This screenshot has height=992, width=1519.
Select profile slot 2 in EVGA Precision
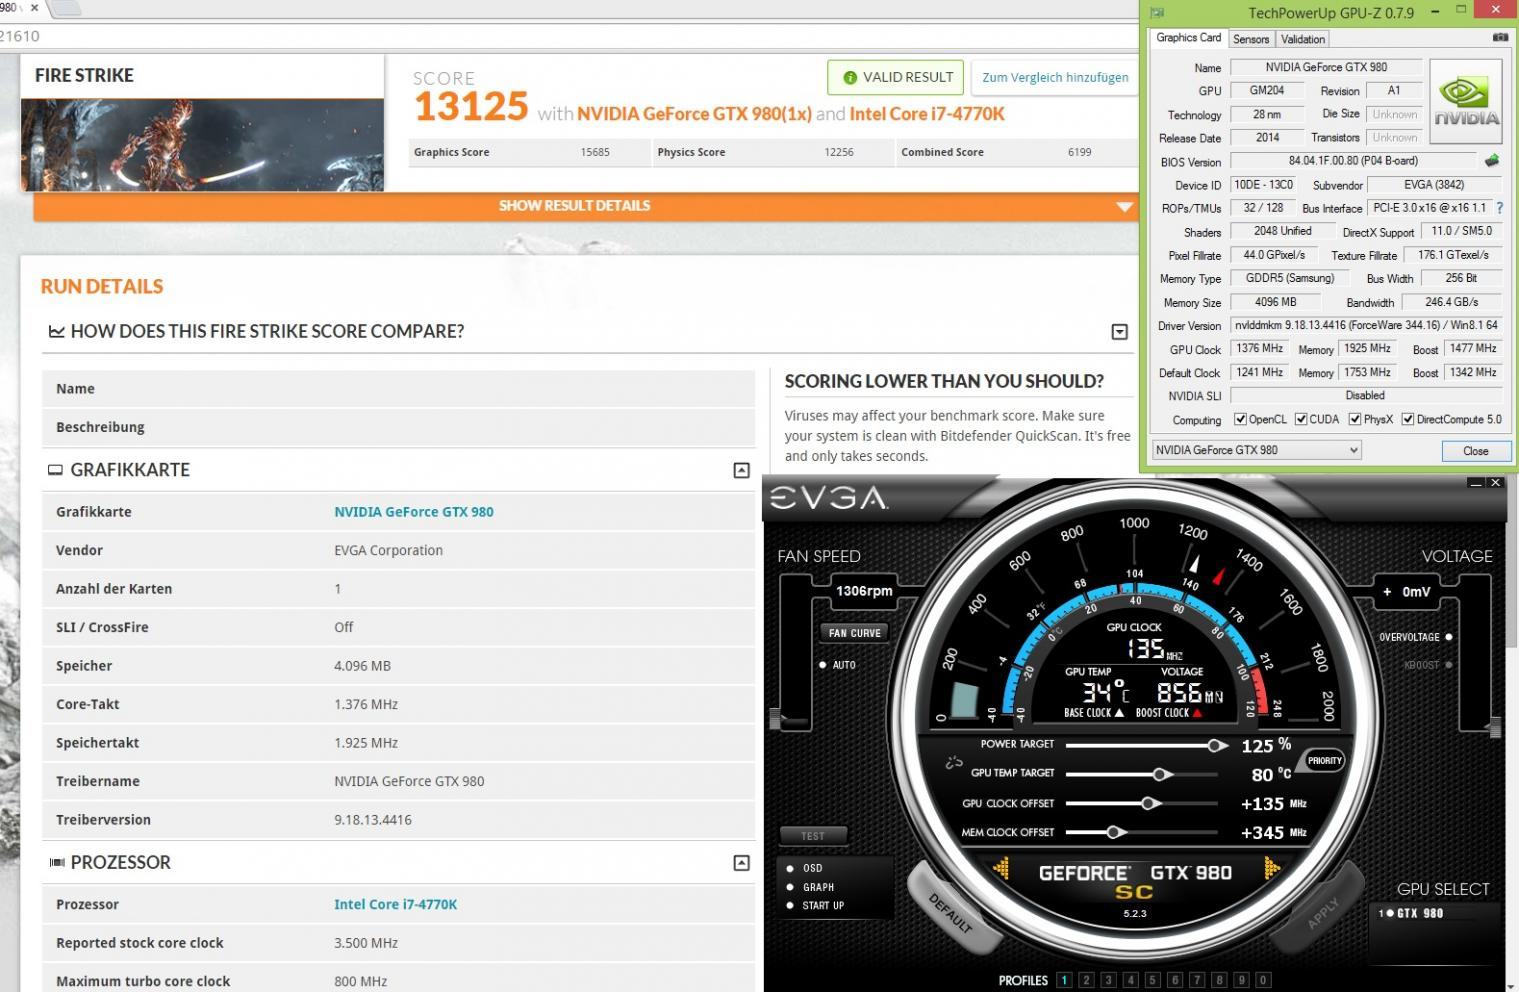1086,980
